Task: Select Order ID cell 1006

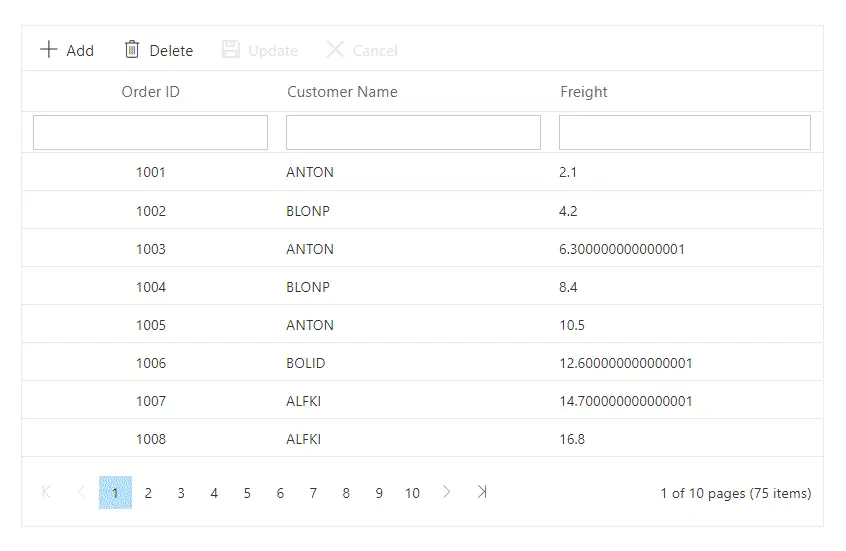Action: [151, 363]
